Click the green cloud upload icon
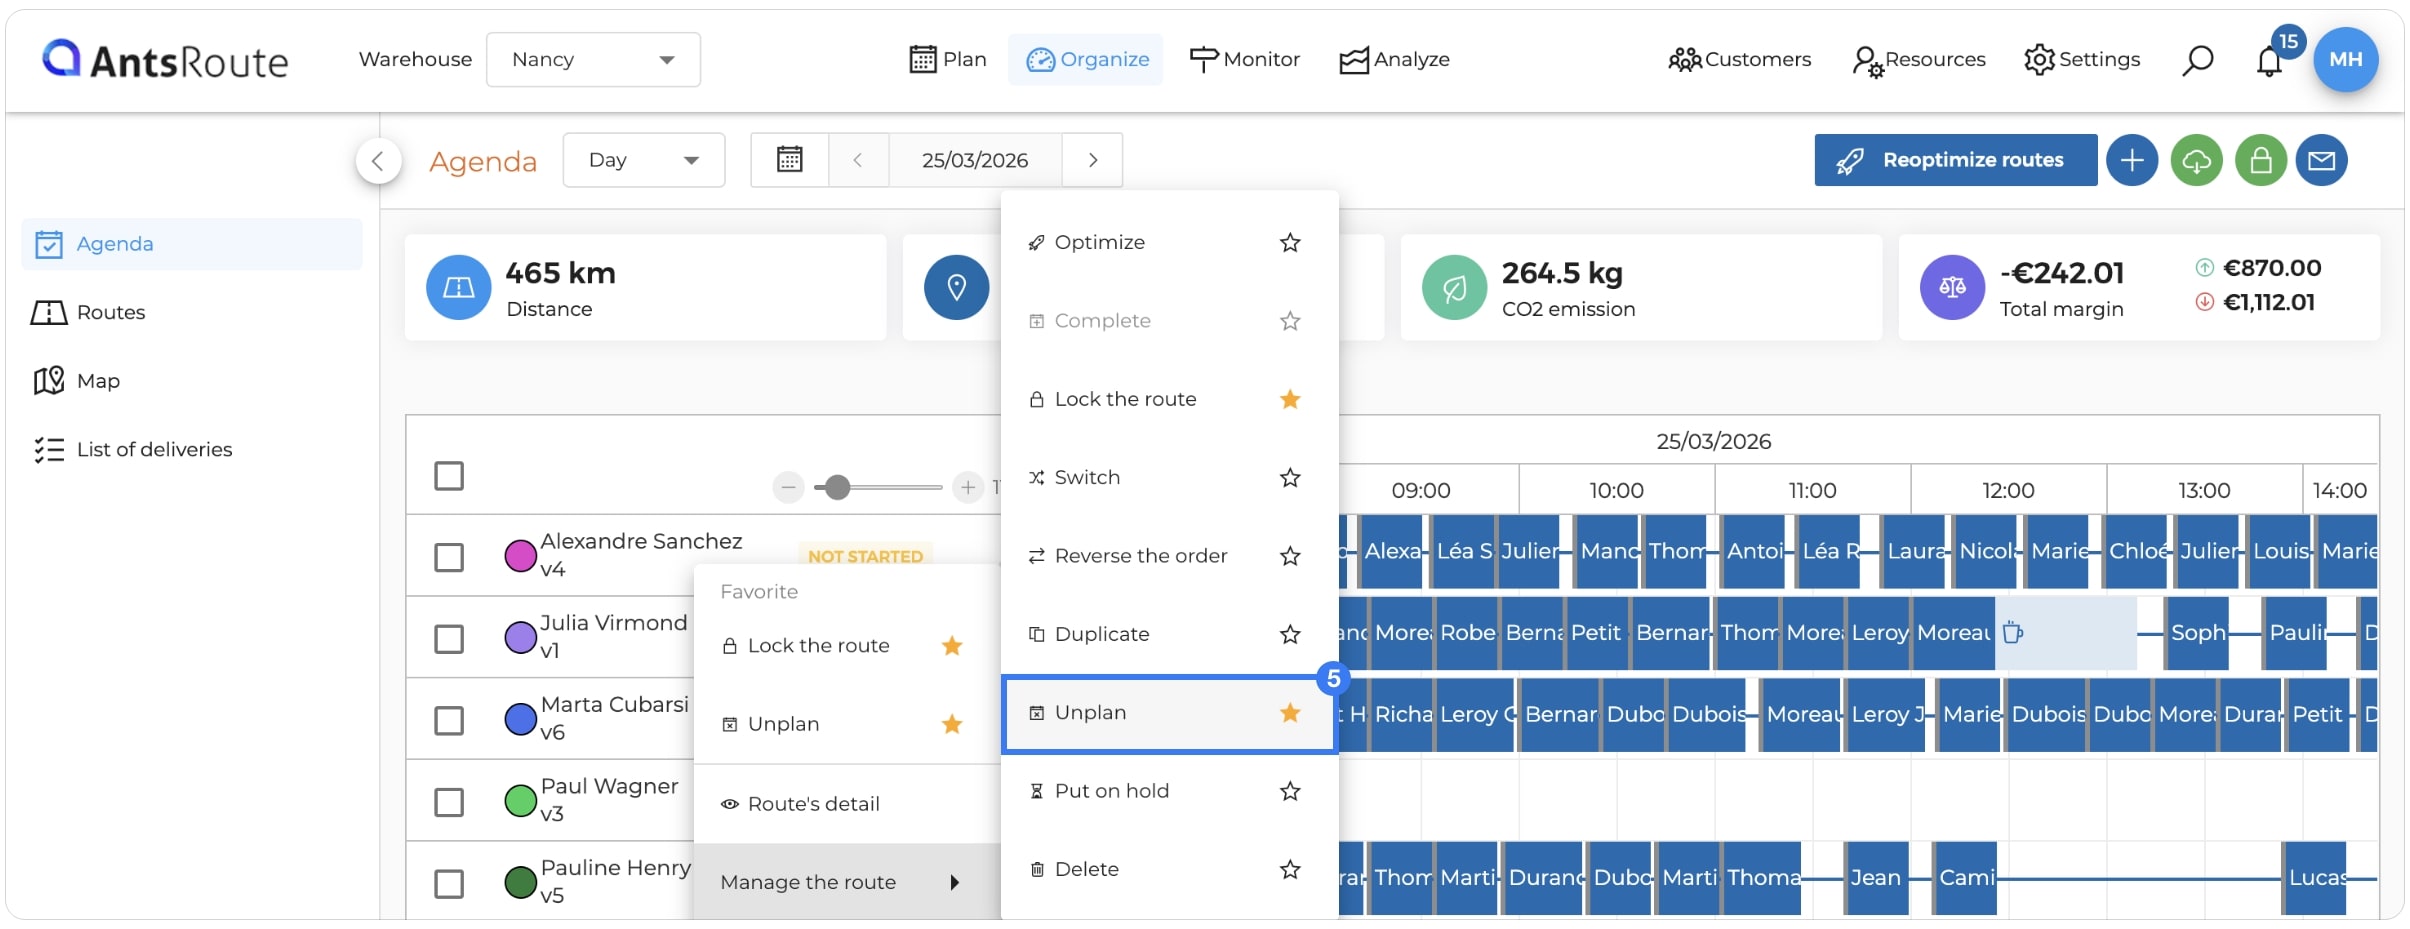The image size is (2410, 929). (2196, 160)
